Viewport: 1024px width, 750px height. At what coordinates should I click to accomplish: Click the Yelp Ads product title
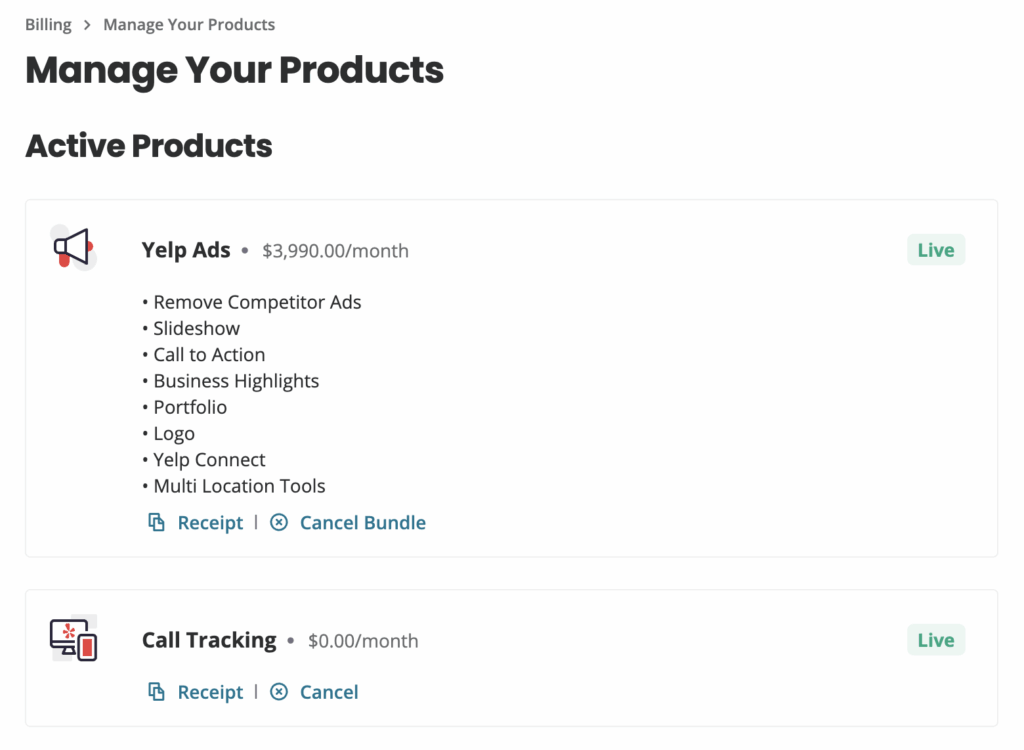pyautogui.click(x=186, y=250)
